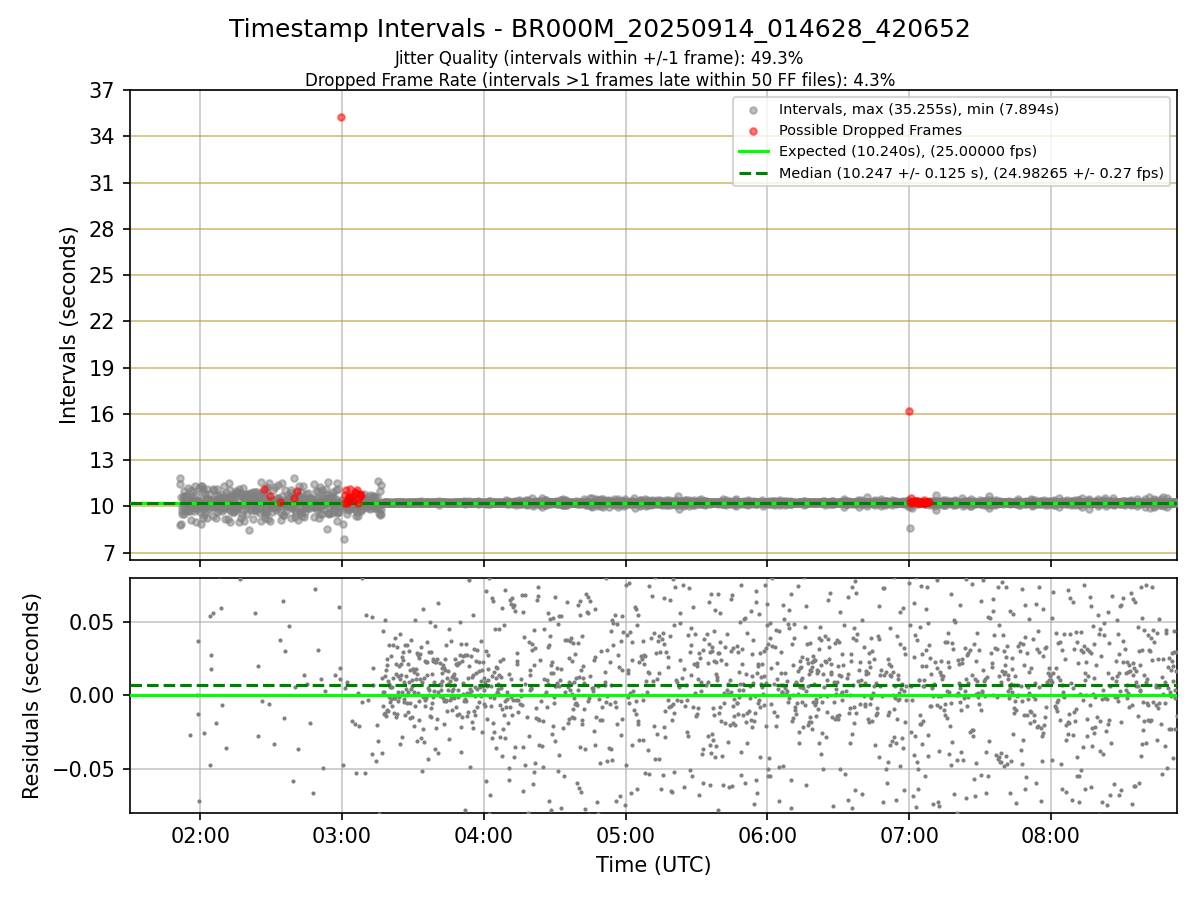Click the grey legend marker for Intervals
This screenshot has height=900, width=1200.
754,110
